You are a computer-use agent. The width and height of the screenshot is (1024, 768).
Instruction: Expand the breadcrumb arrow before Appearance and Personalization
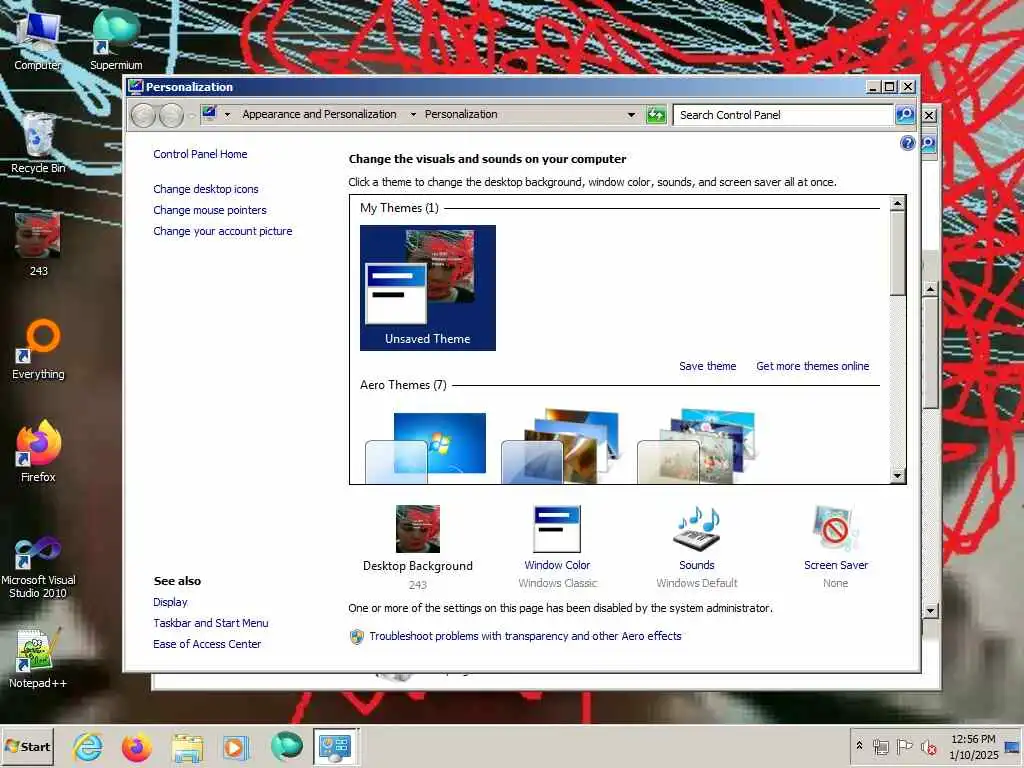[x=227, y=115]
